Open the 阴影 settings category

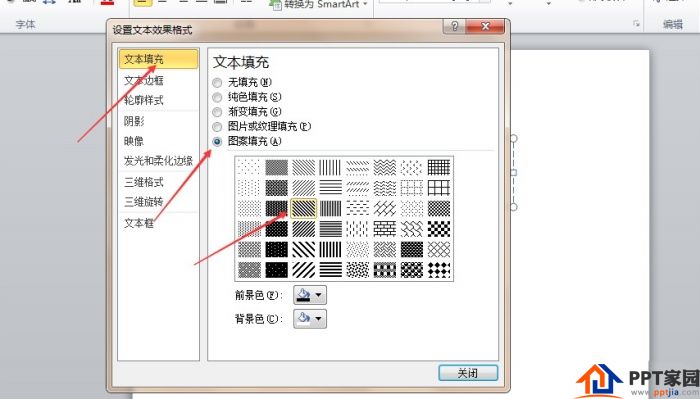point(134,121)
